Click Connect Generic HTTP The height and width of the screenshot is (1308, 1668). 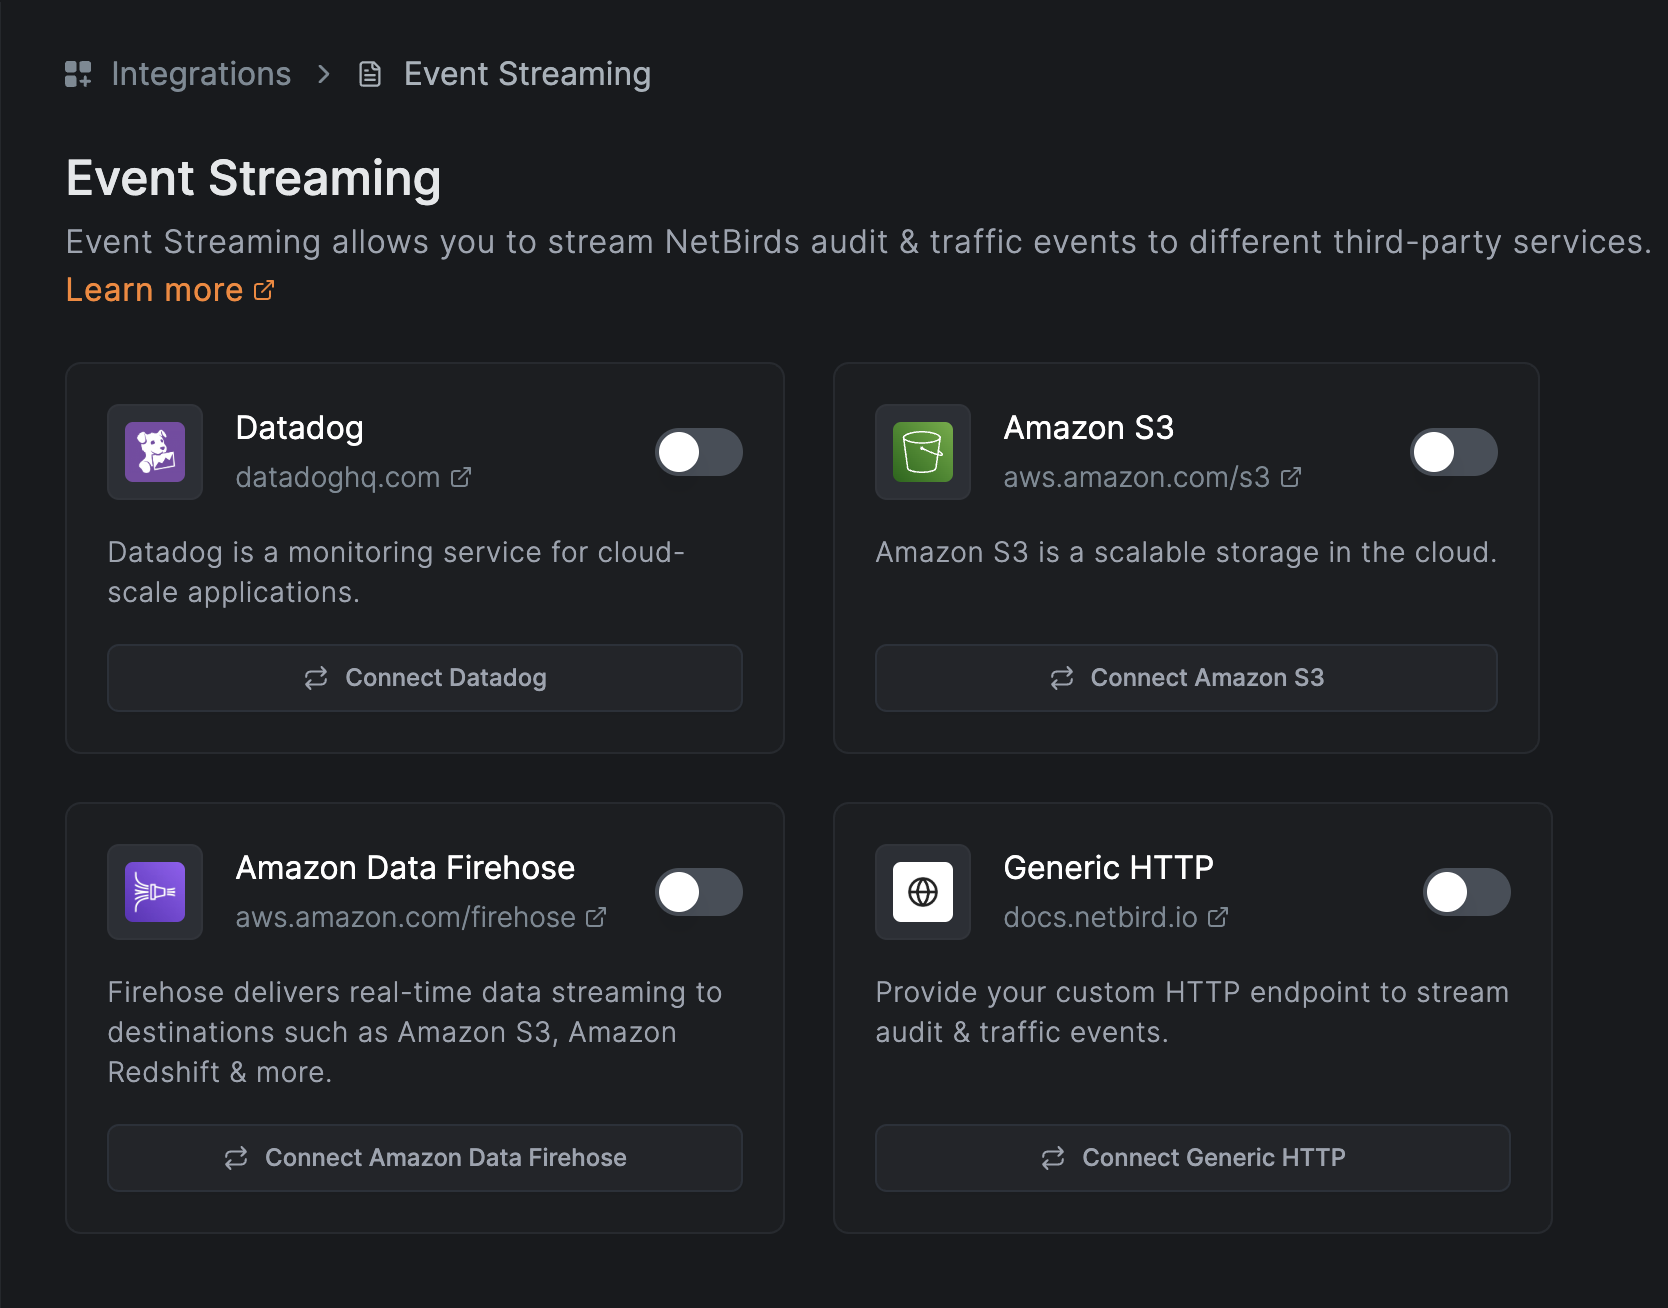[x=1192, y=1158]
